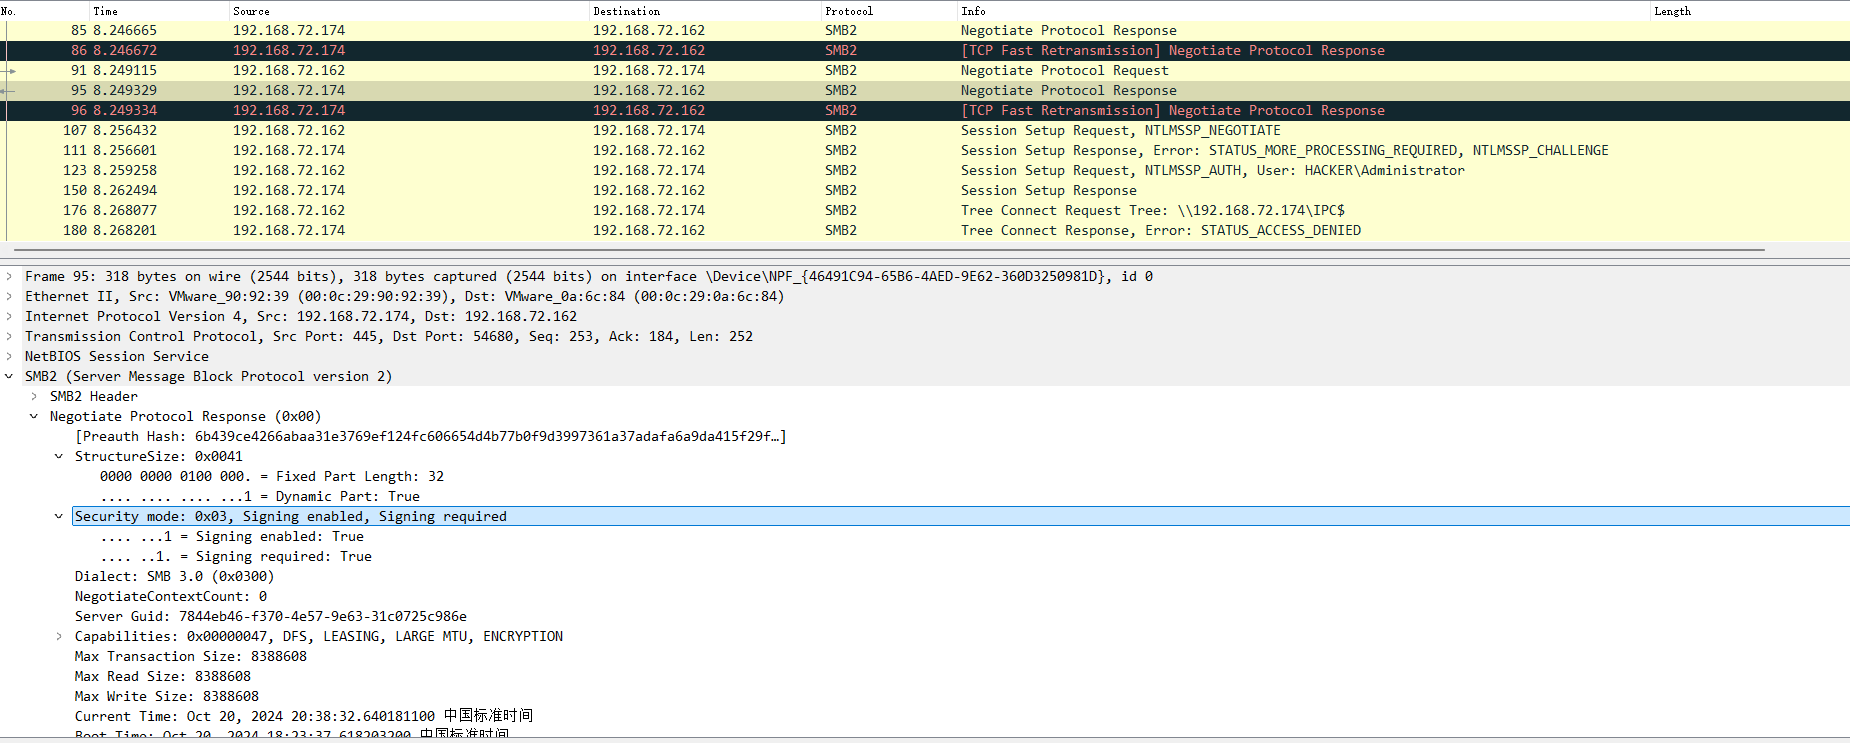Sort packets by the Destination column
The height and width of the screenshot is (743, 1850).
706,11
